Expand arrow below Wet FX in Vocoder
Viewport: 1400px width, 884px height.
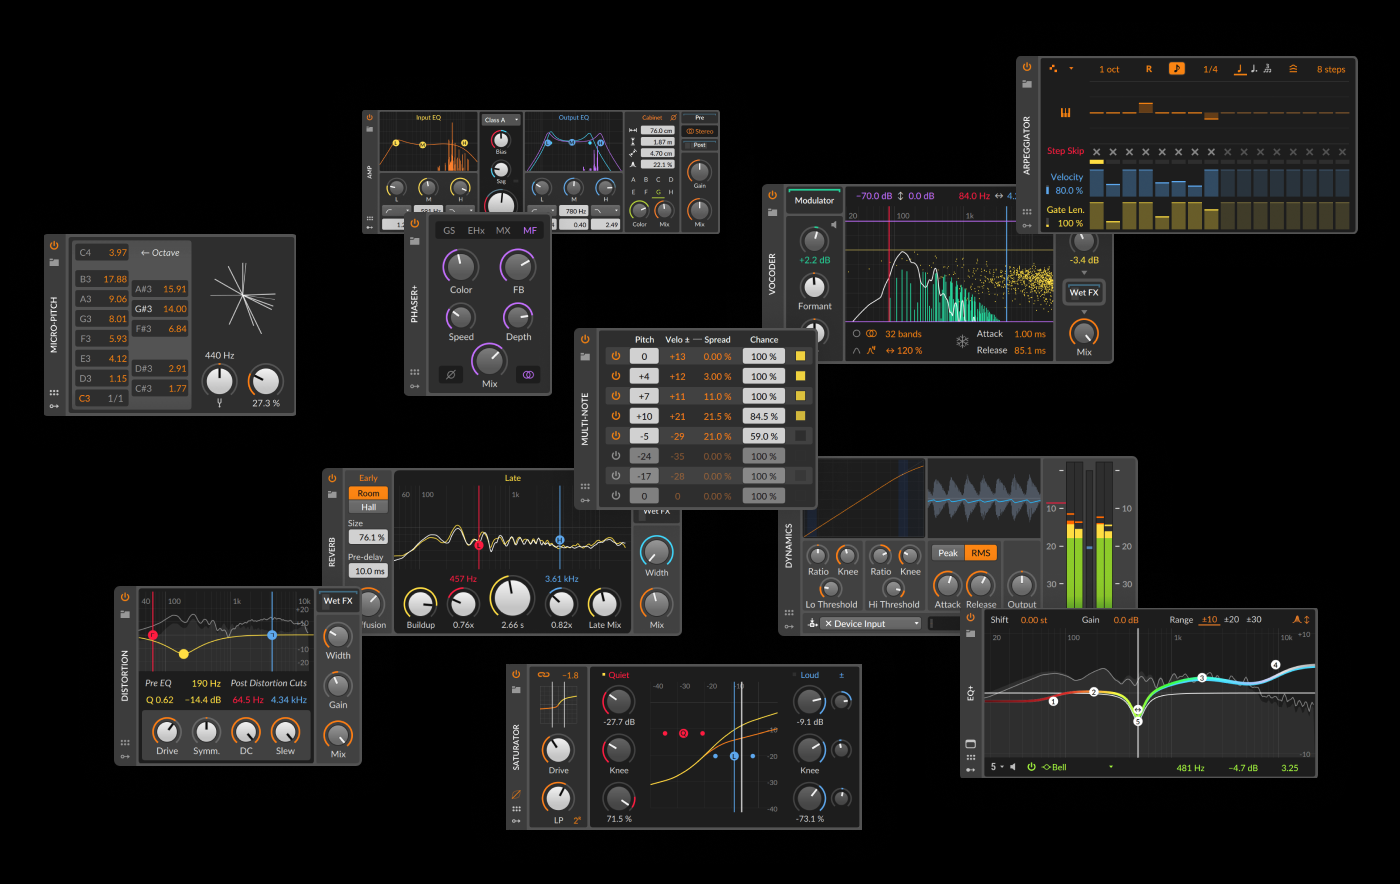[x=1084, y=311]
